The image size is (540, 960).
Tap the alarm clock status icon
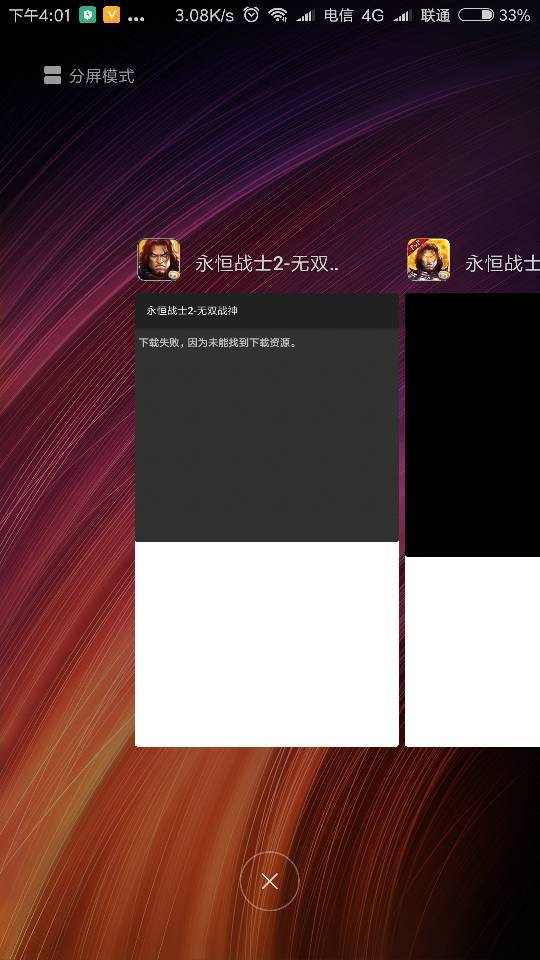pos(251,15)
